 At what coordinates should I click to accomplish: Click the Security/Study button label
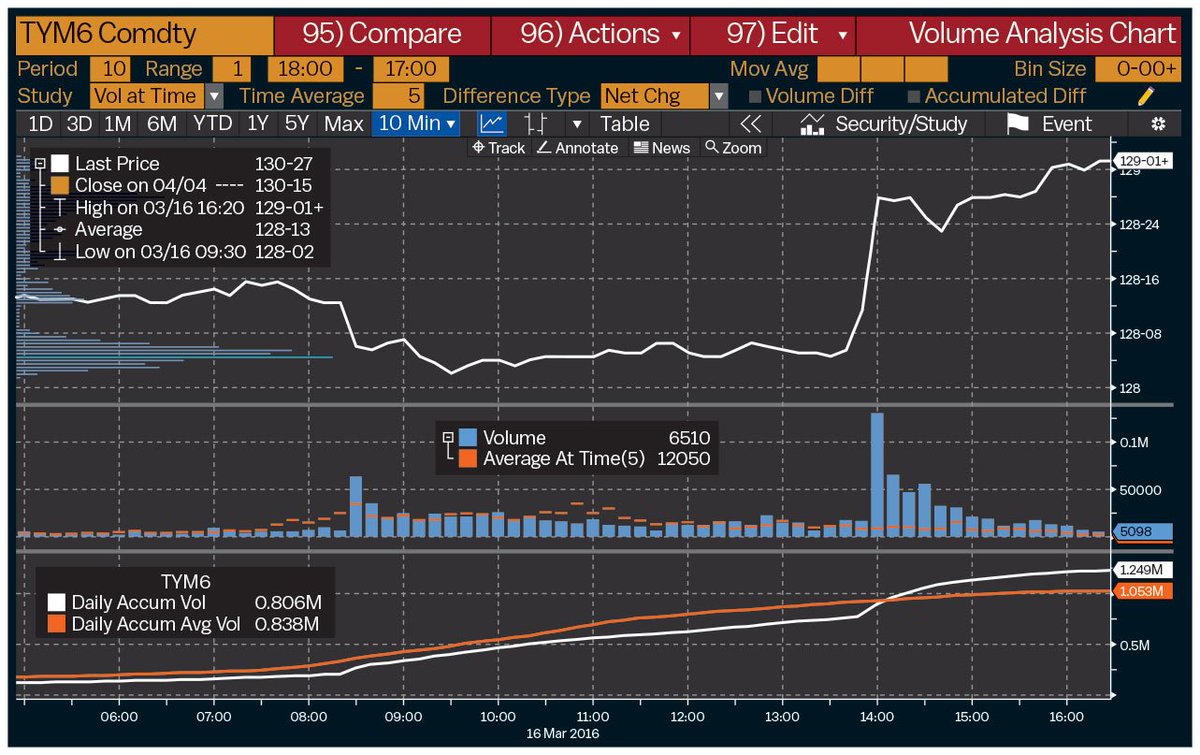(x=901, y=124)
